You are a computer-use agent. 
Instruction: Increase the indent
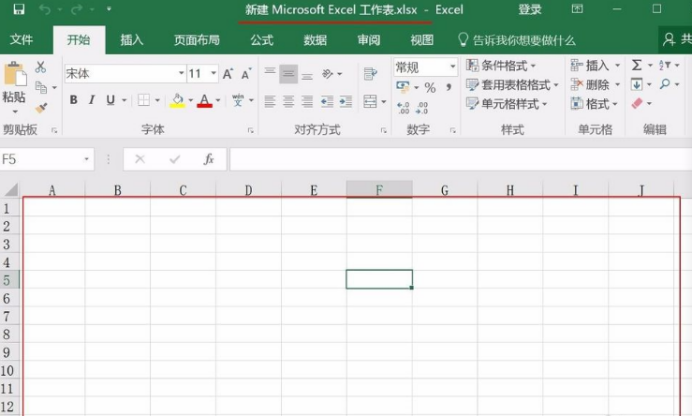pyautogui.click(x=346, y=102)
